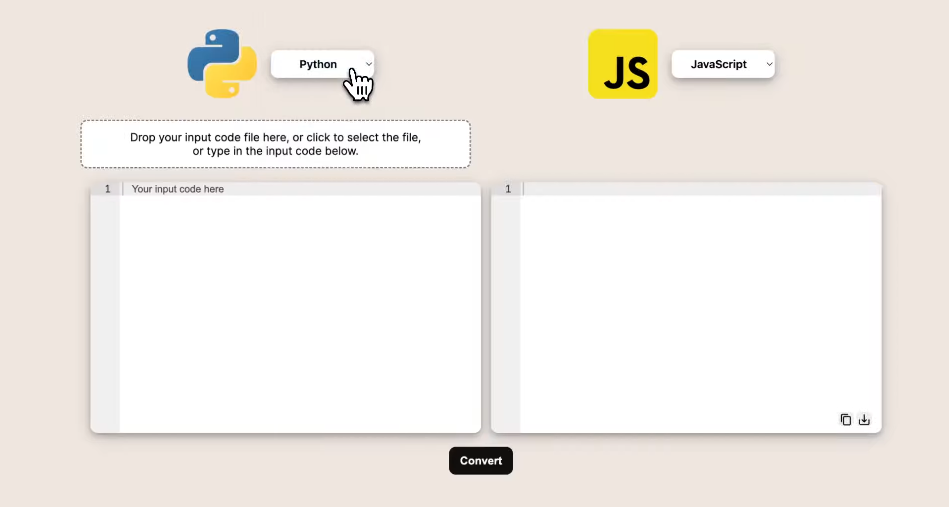Viewport: 949px width, 507px height.
Task: Open the Python source language dropdown
Action: click(x=323, y=64)
